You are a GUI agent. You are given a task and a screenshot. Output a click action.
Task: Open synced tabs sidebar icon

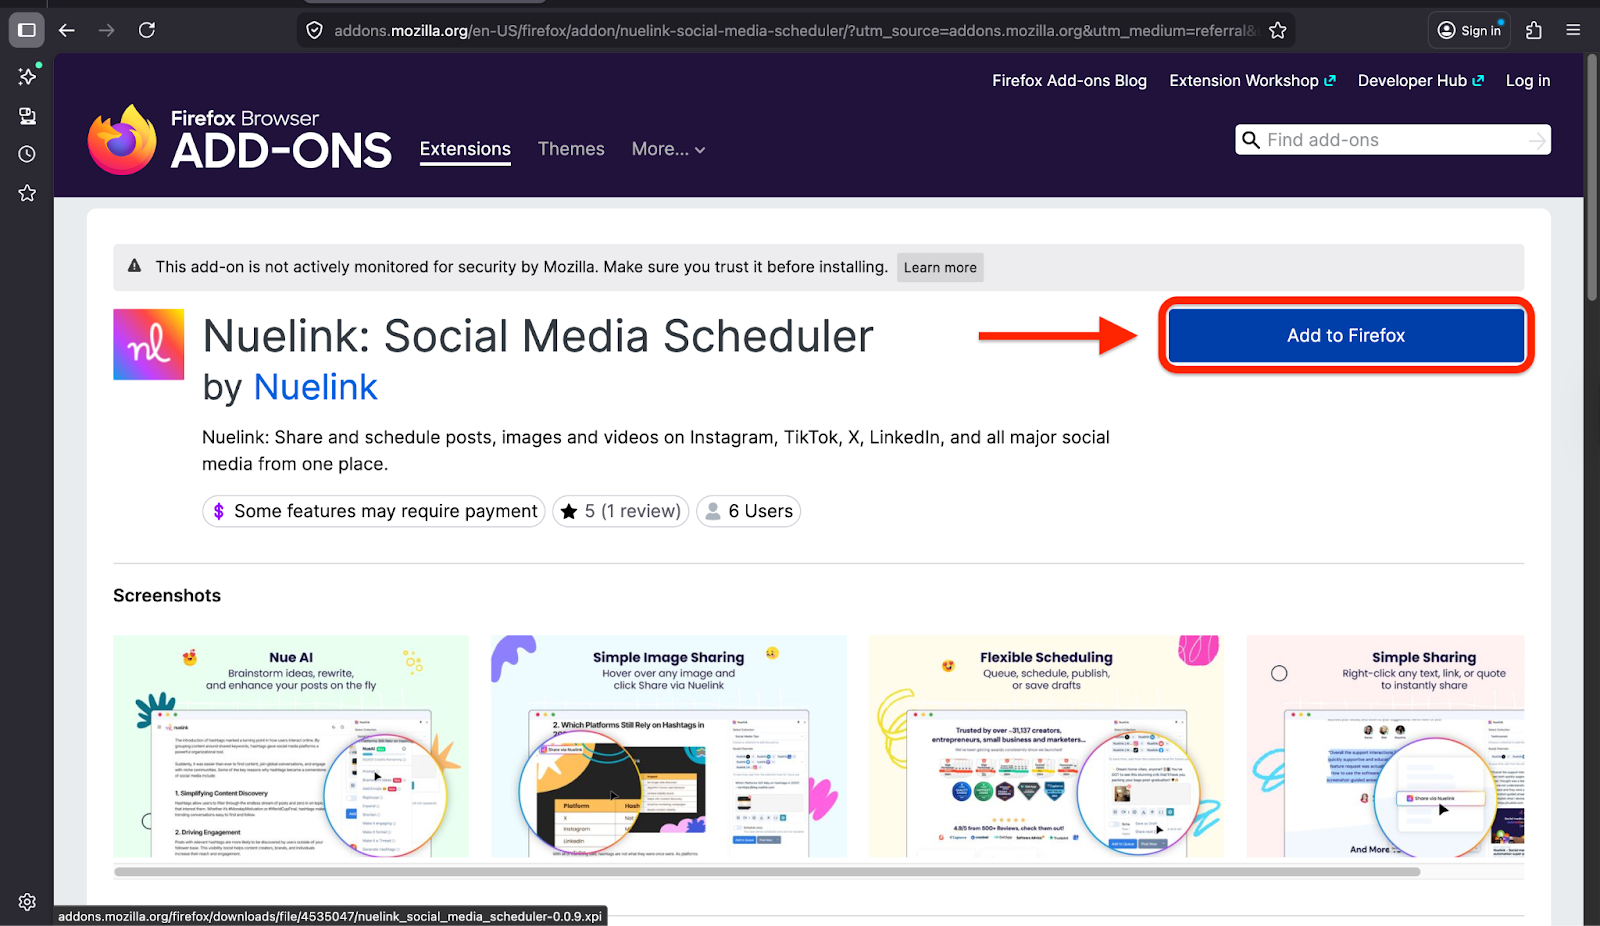click(x=27, y=116)
